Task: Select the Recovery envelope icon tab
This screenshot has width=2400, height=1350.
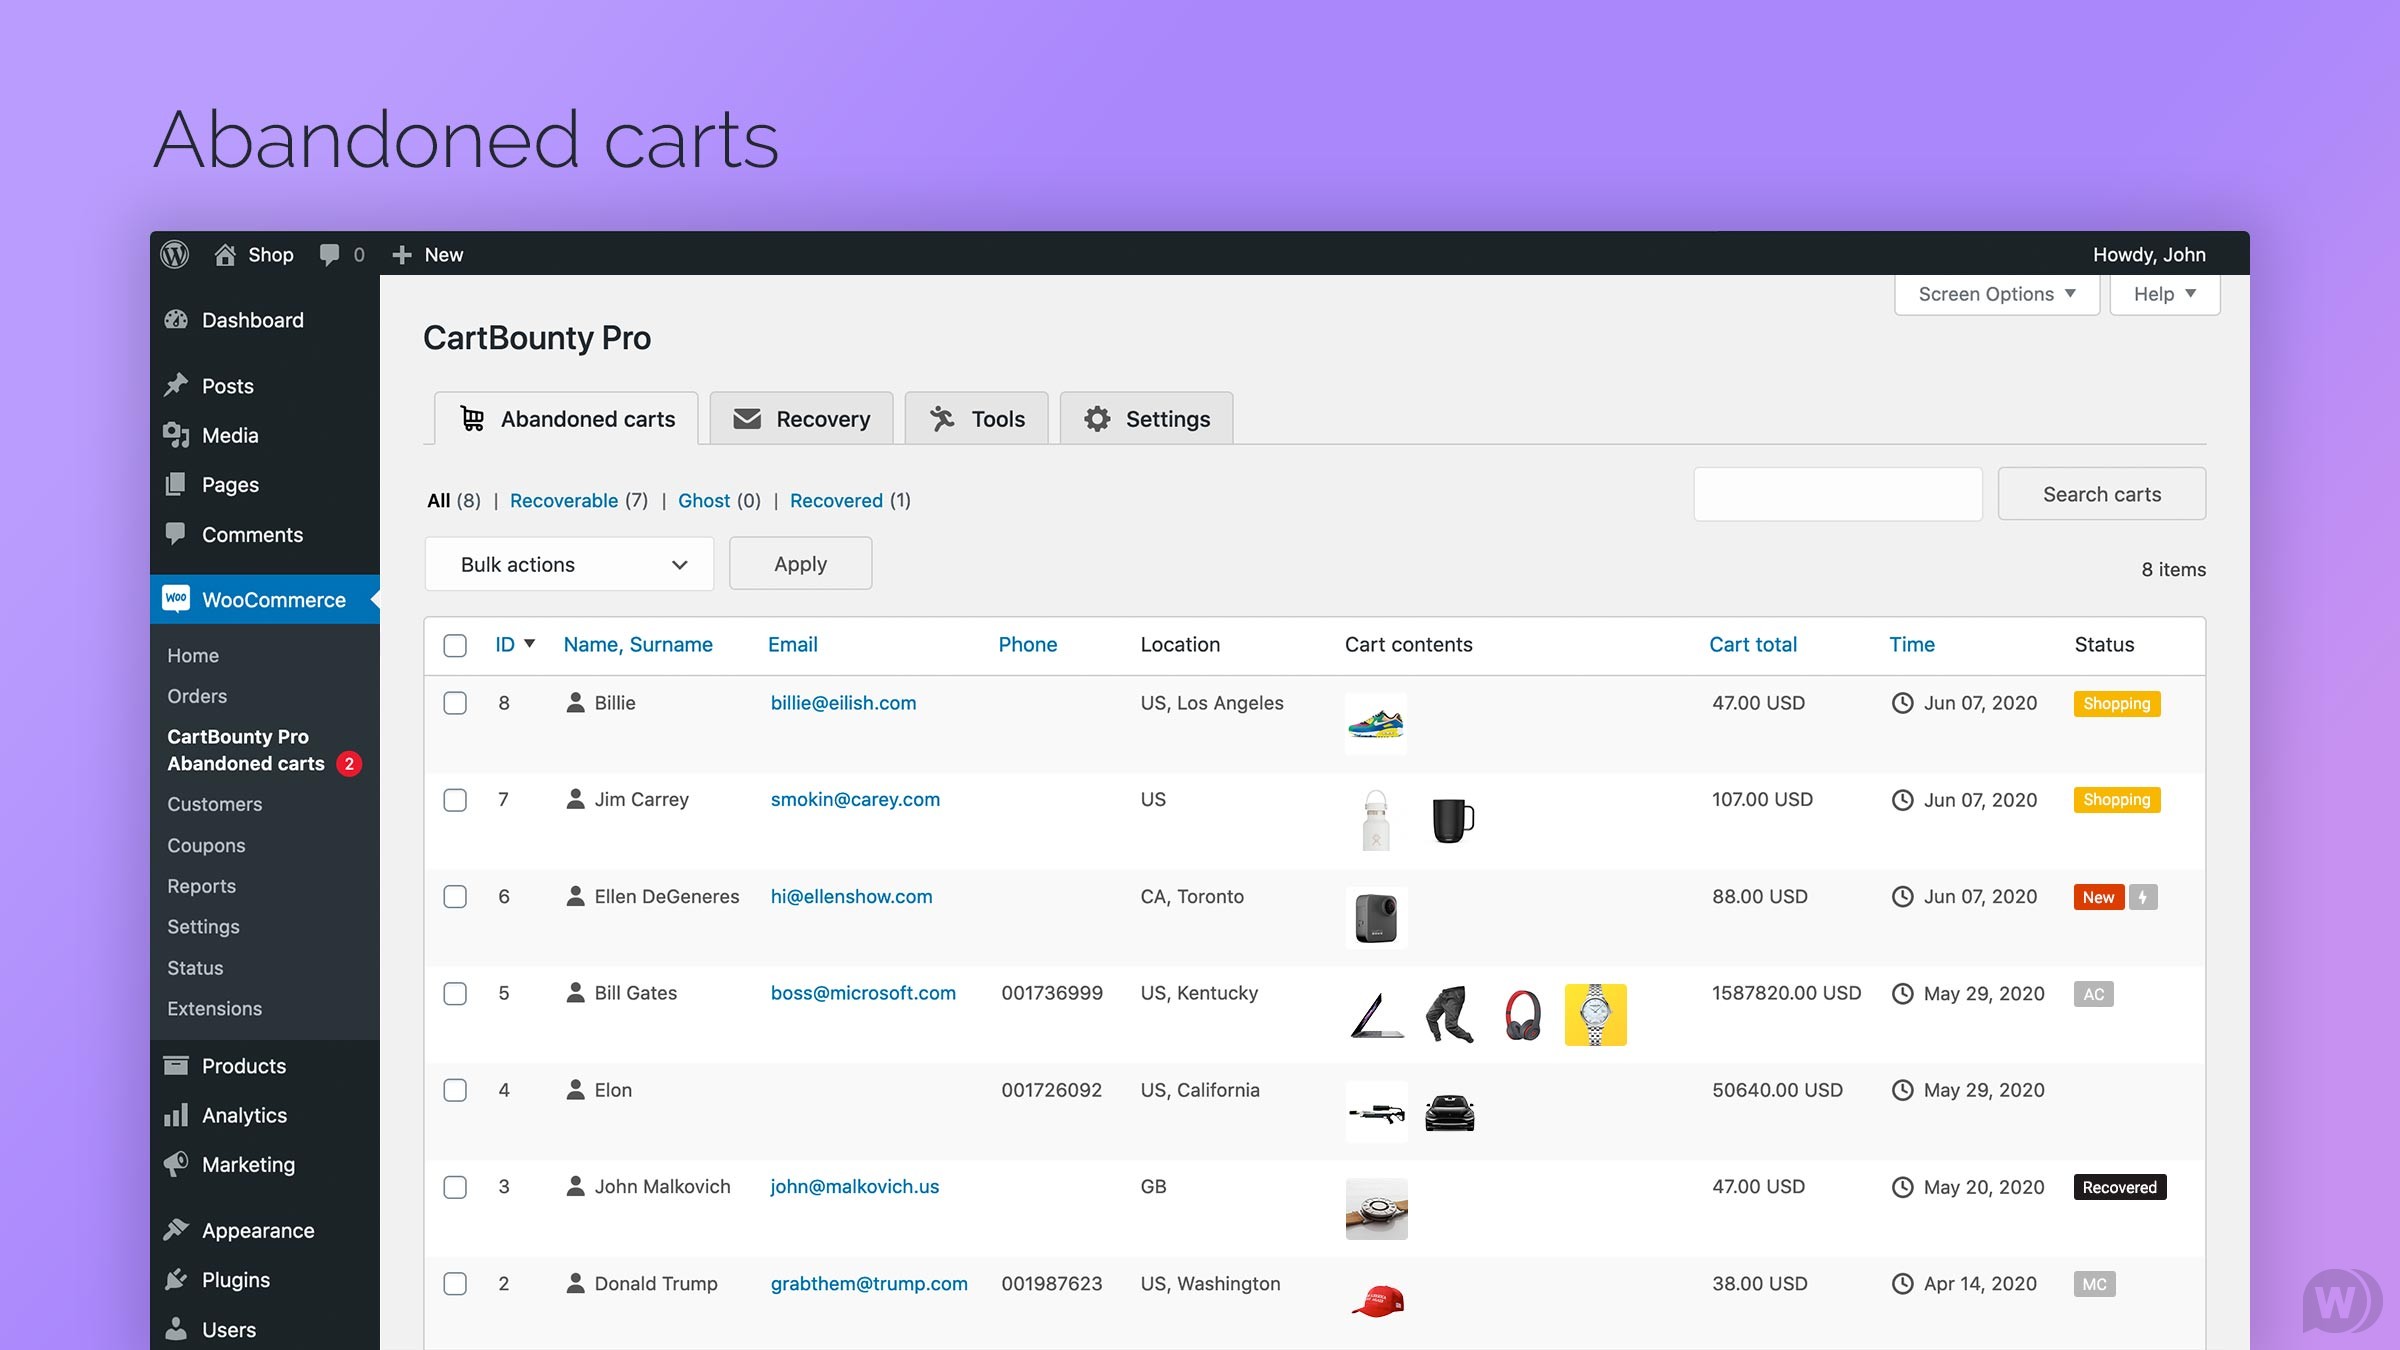Action: click(x=748, y=419)
